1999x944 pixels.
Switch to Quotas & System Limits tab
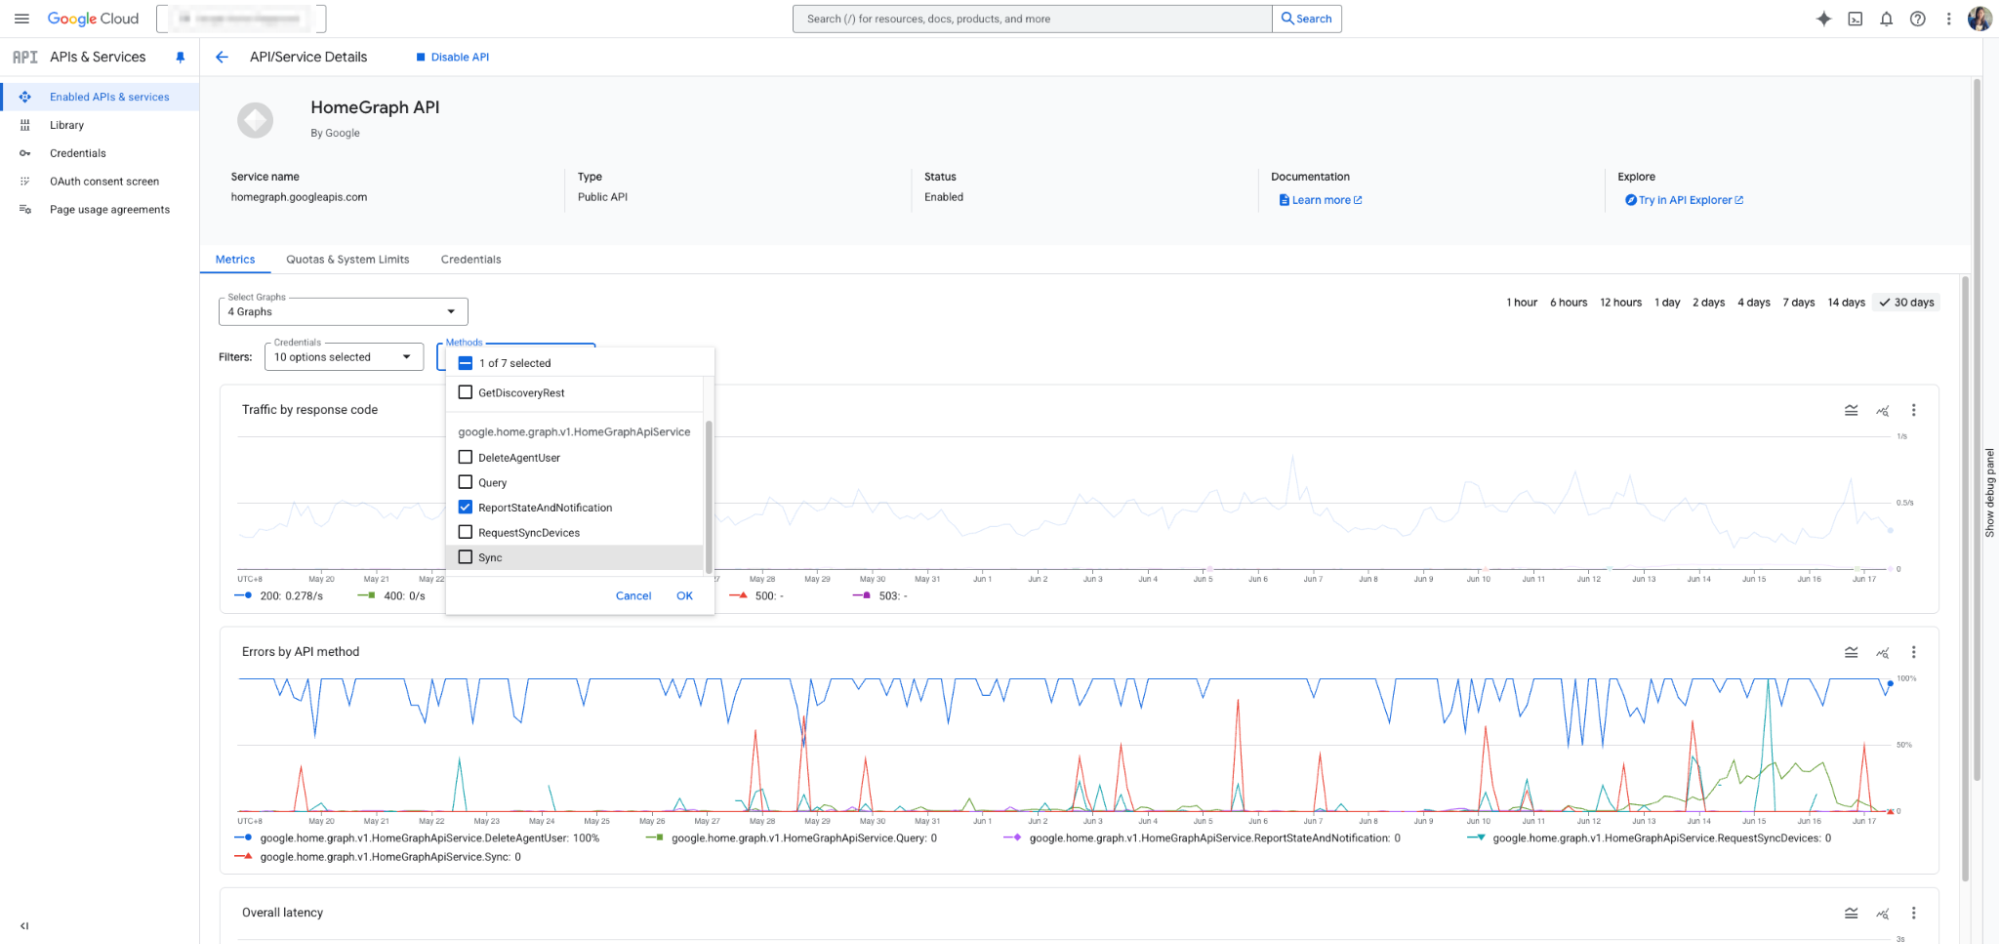(347, 259)
